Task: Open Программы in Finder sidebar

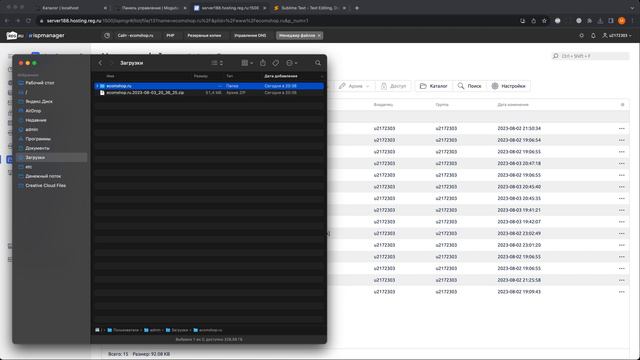Action: point(38,139)
